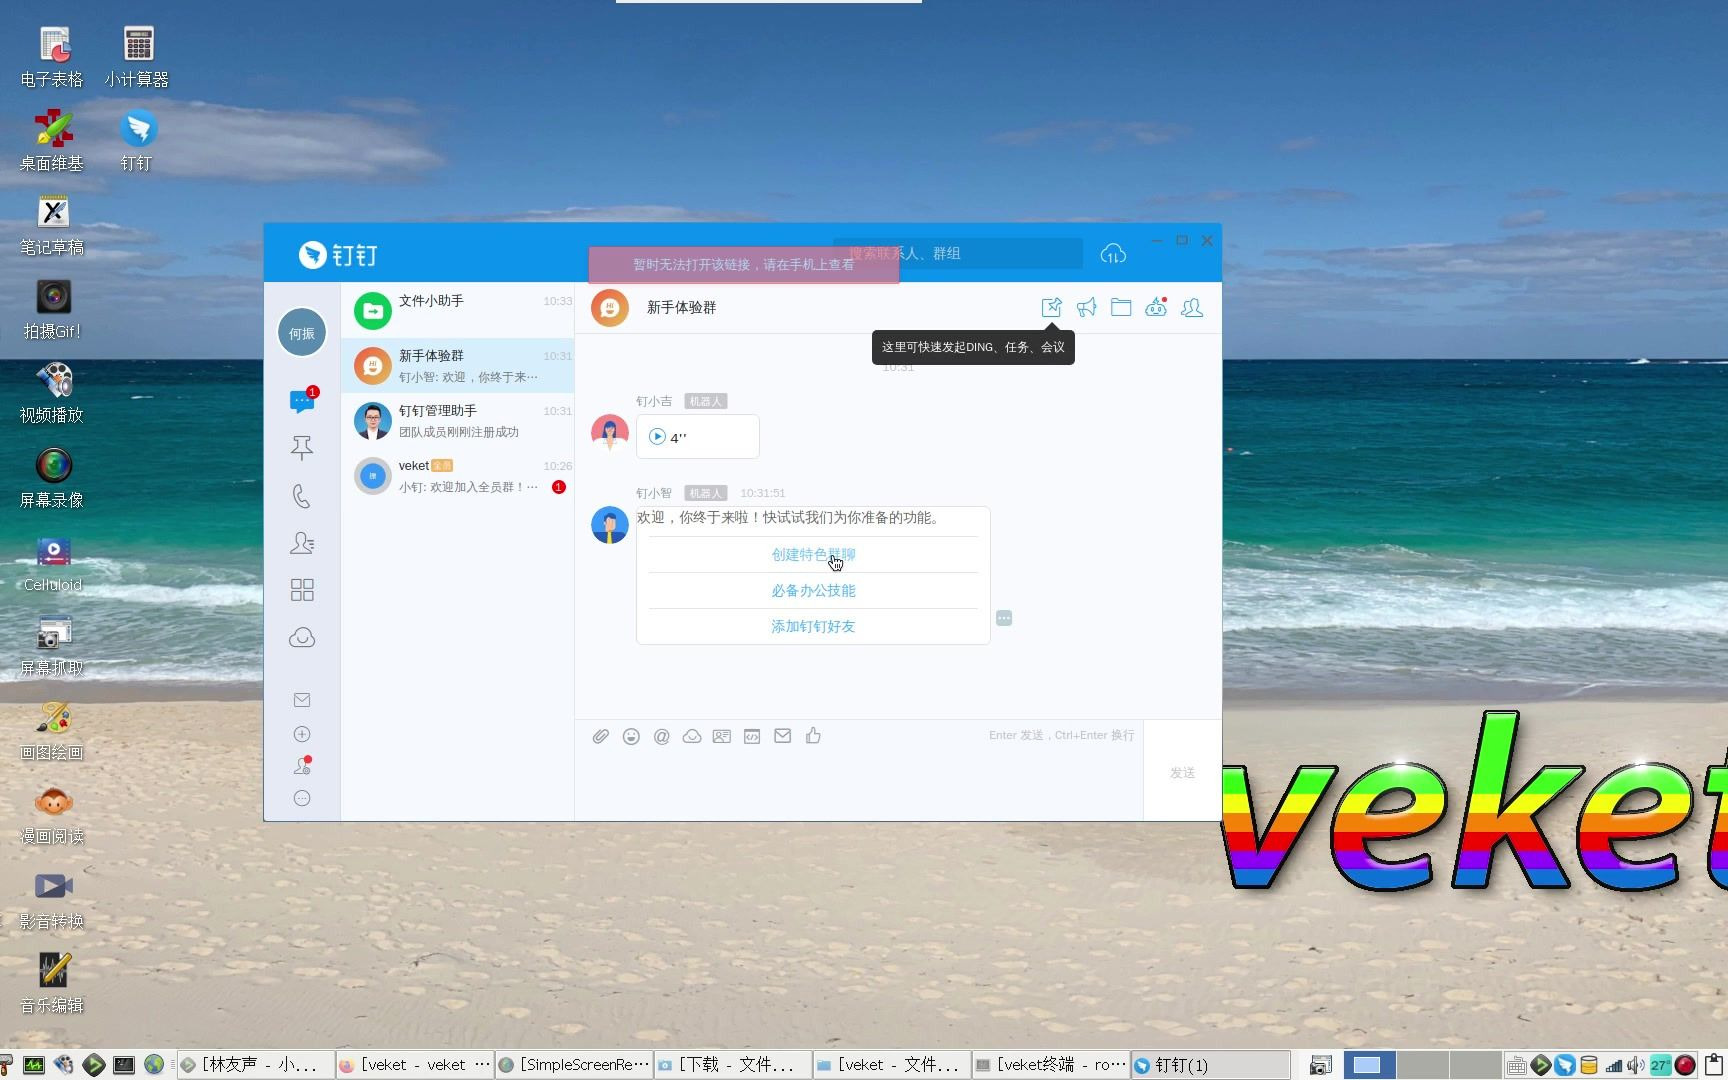This screenshot has height=1080, width=1728.
Task: Open the Celluloid desktop icon
Action: [x=53, y=563]
